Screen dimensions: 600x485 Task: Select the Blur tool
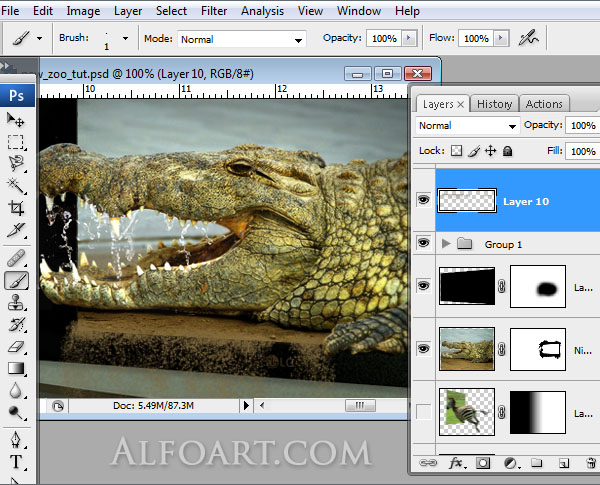point(15,390)
